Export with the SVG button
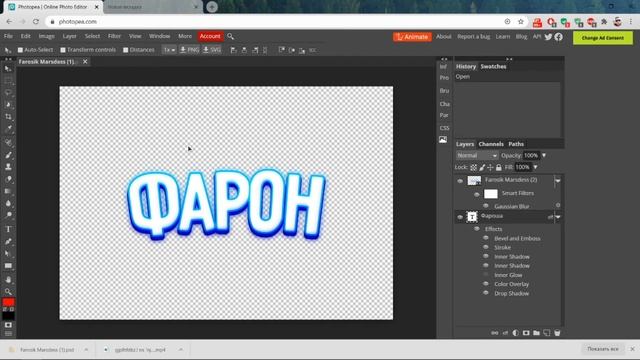The image size is (640, 360). (212, 50)
